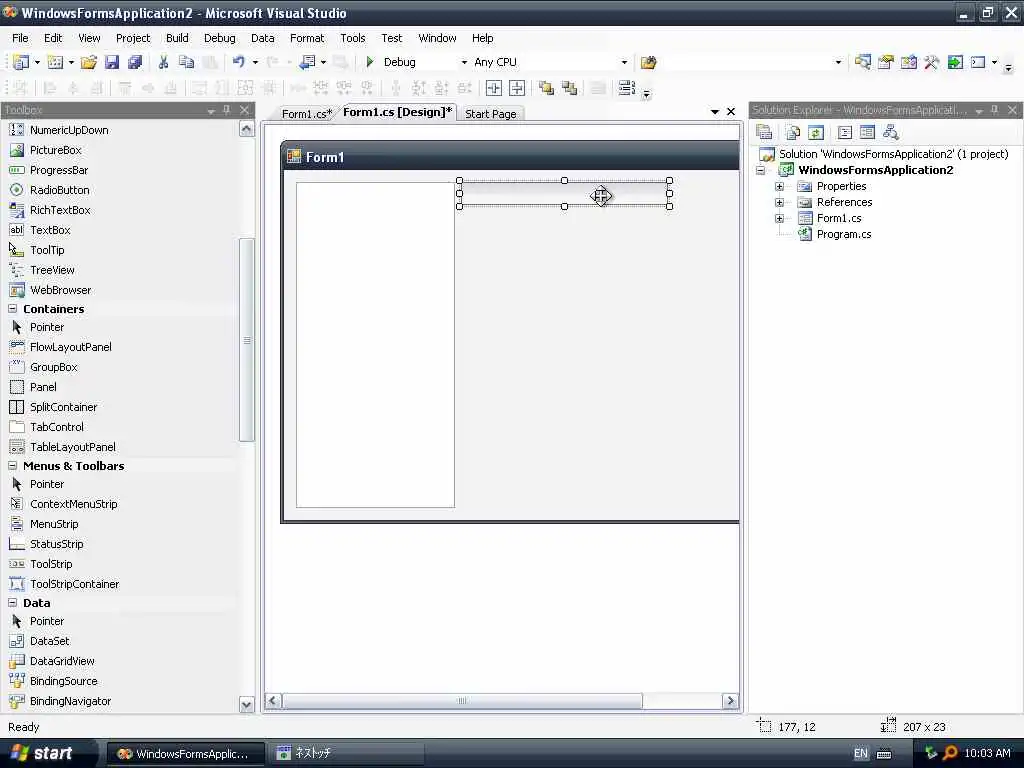Click designer horizontal scrollbar left arrow
1024x768 pixels.
click(273, 701)
